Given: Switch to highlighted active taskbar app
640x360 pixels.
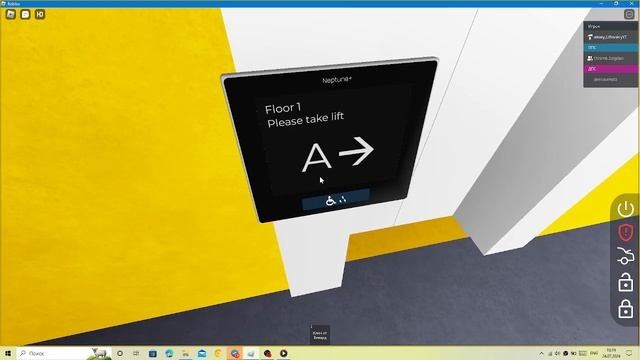Looking at the screenshot, I should pos(235,353).
